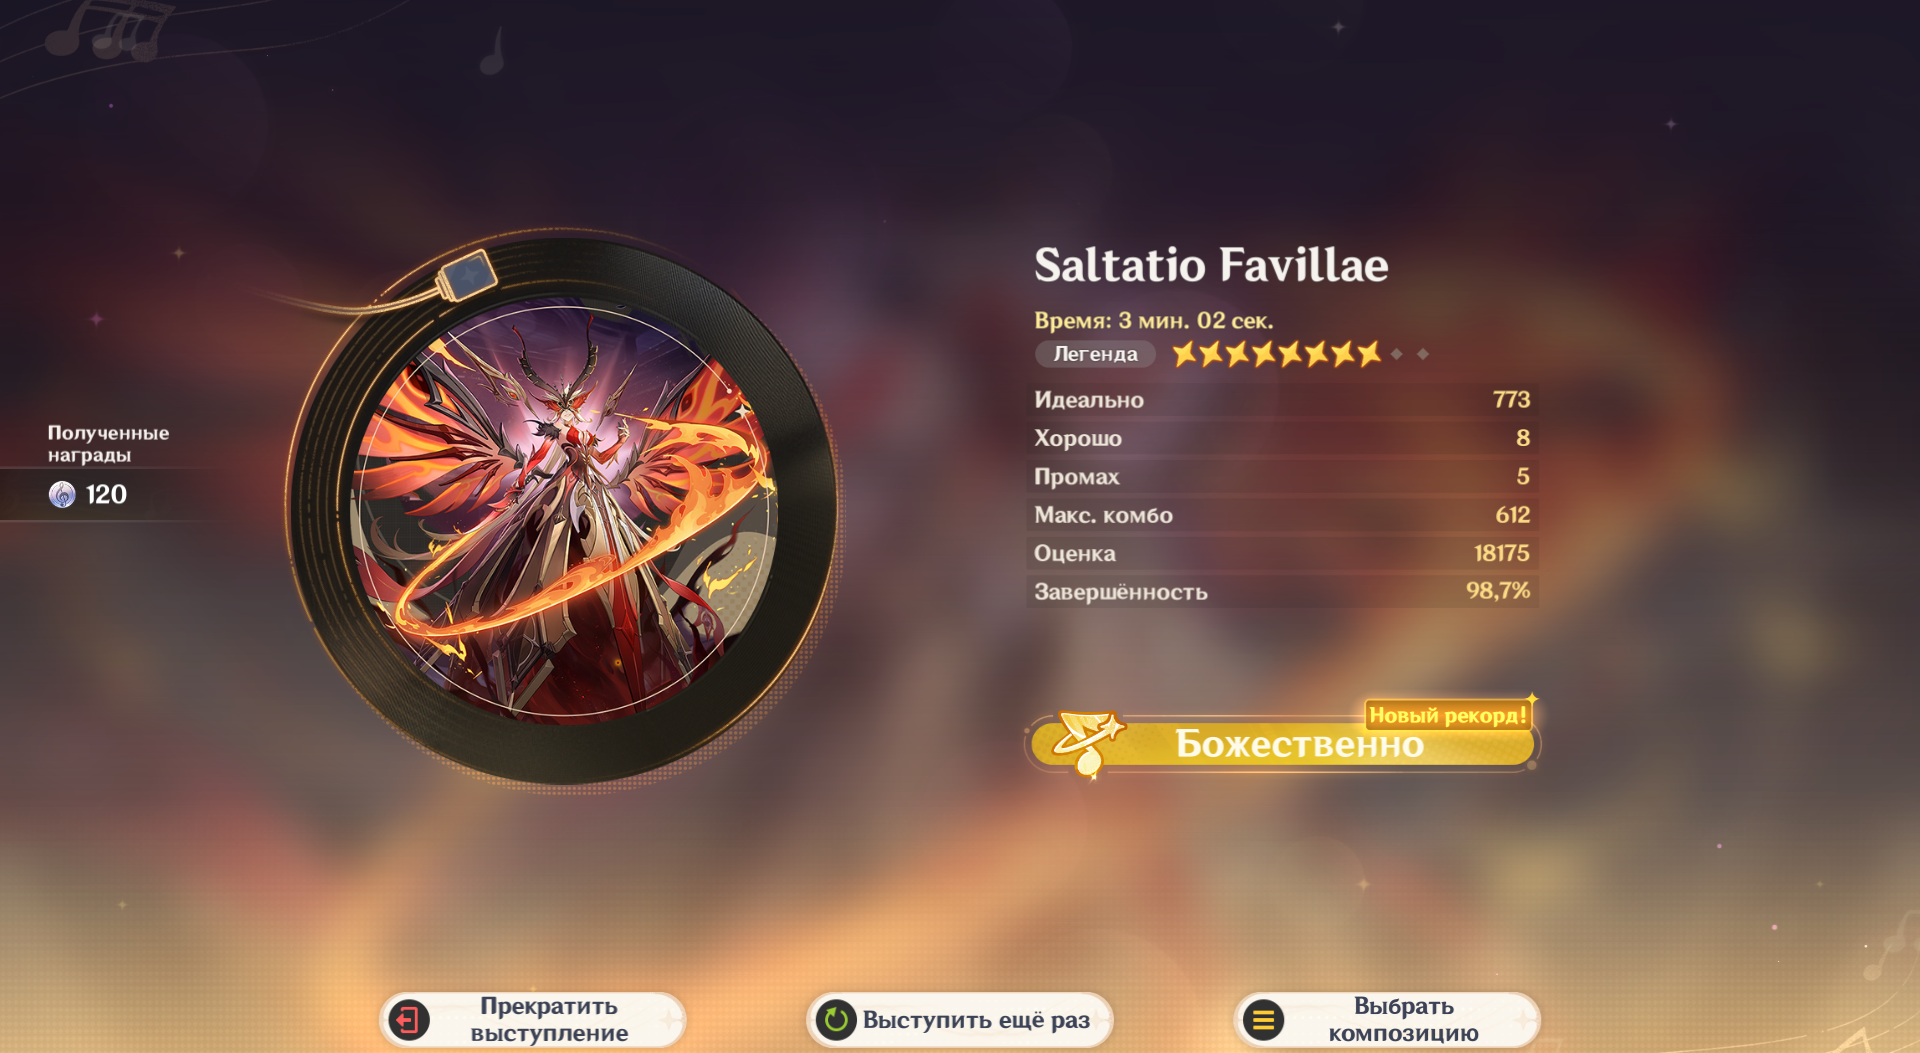Click the Божественно rank banner

(1283, 744)
